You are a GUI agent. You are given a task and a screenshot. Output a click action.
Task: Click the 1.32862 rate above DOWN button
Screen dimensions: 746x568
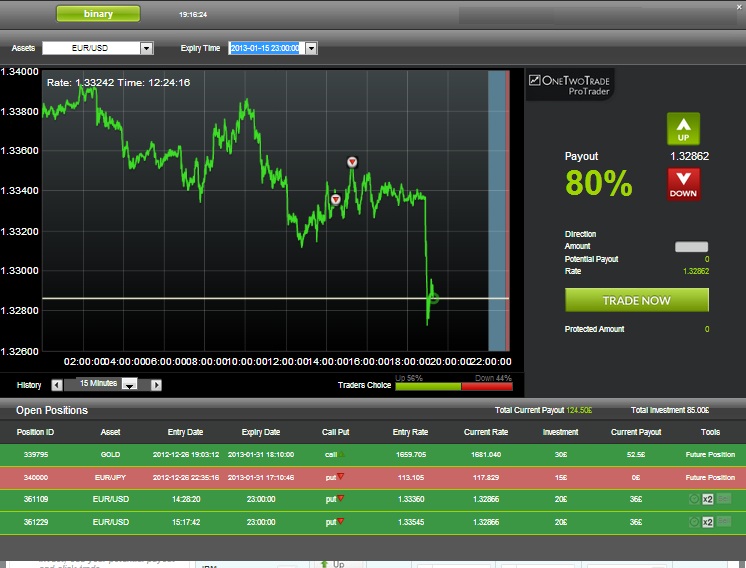(x=689, y=156)
